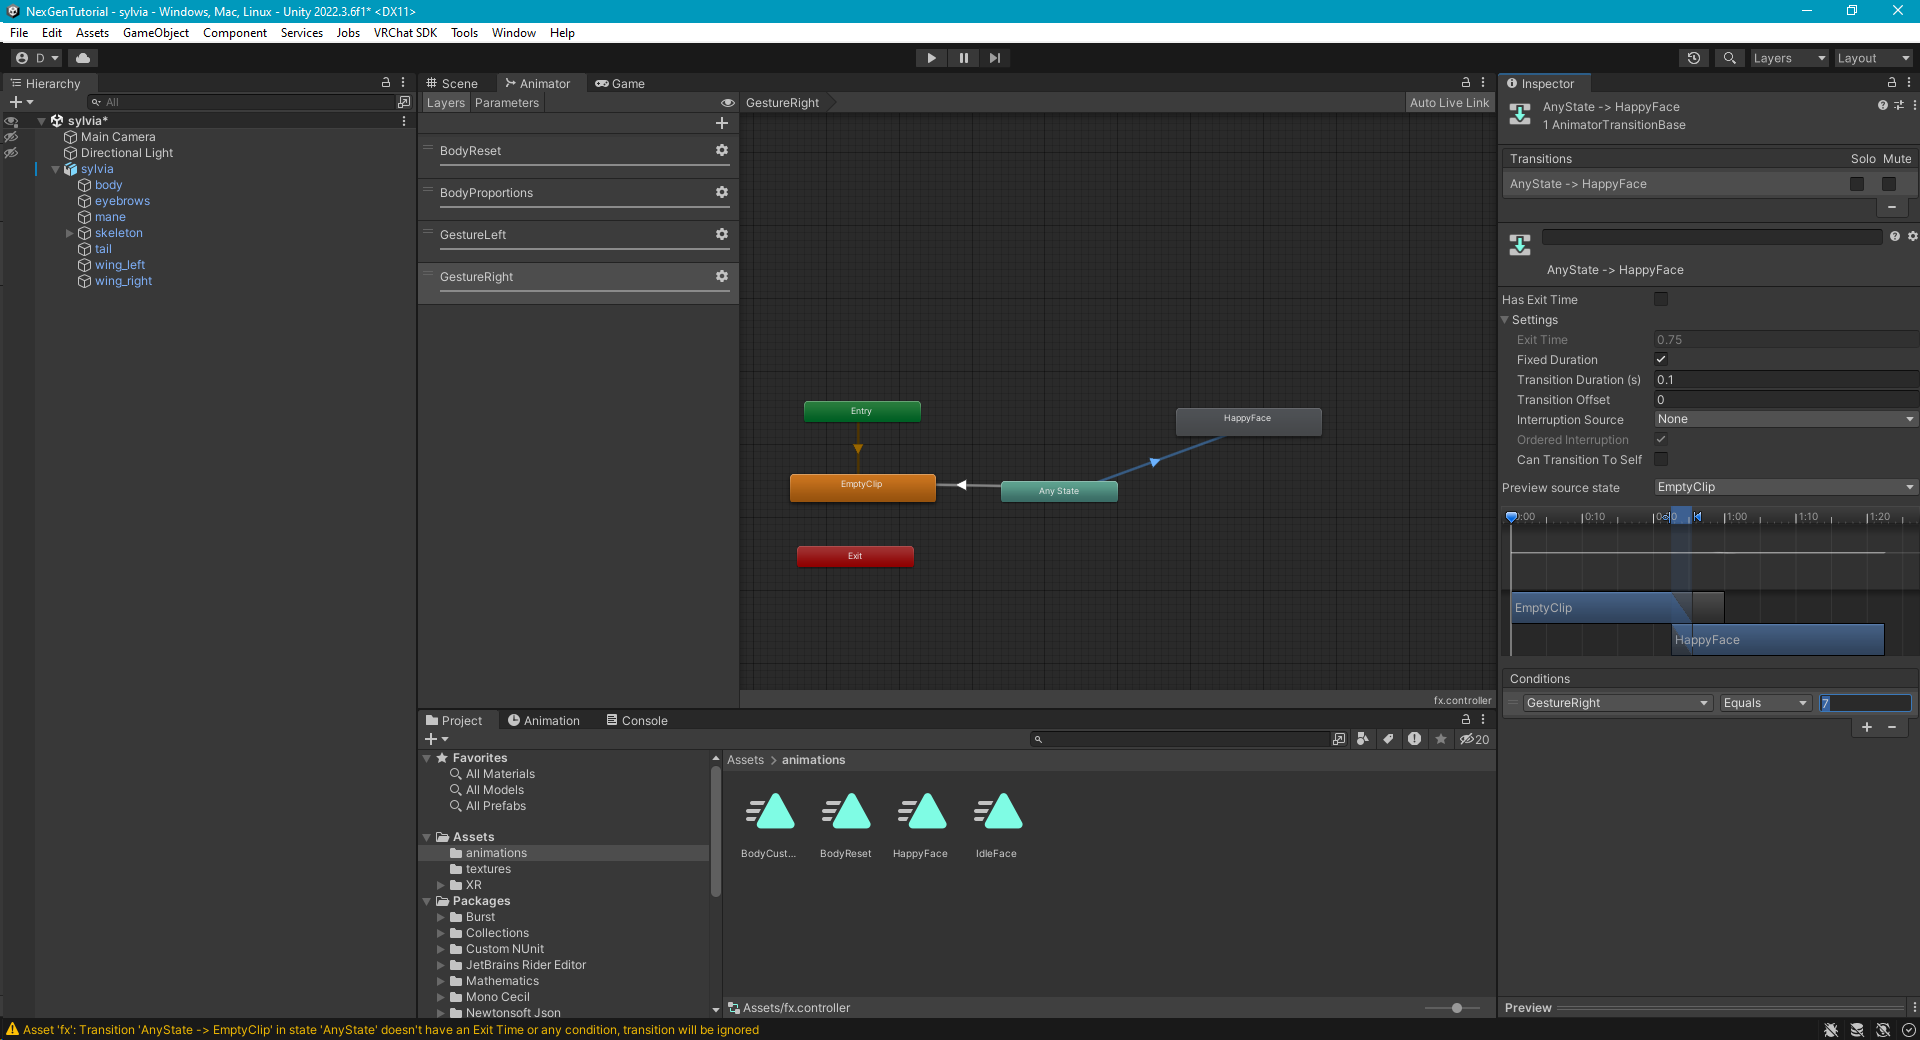Open Preview source state dropdown
Screen dimensions: 1920x1040
point(1785,487)
